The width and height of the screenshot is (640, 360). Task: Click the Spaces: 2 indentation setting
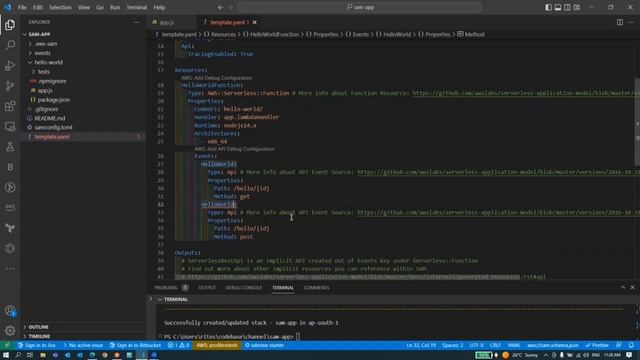click(453, 345)
